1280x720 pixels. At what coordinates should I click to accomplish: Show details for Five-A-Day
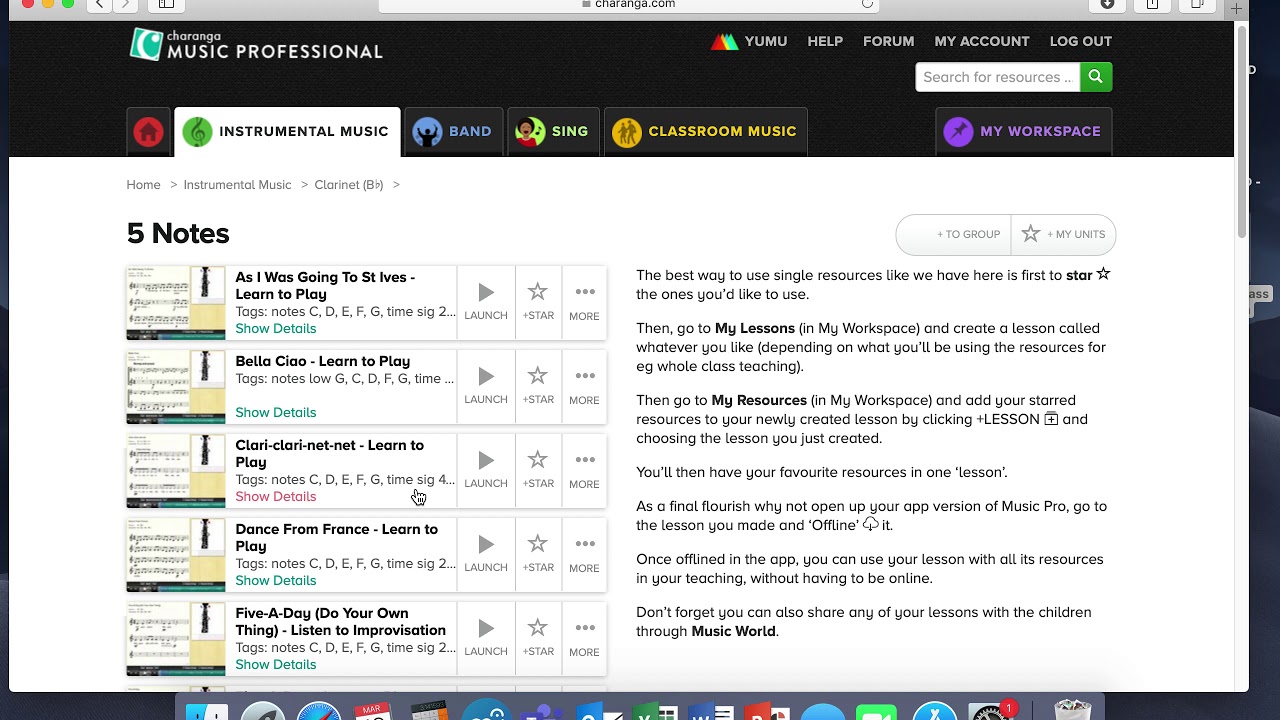(x=275, y=665)
